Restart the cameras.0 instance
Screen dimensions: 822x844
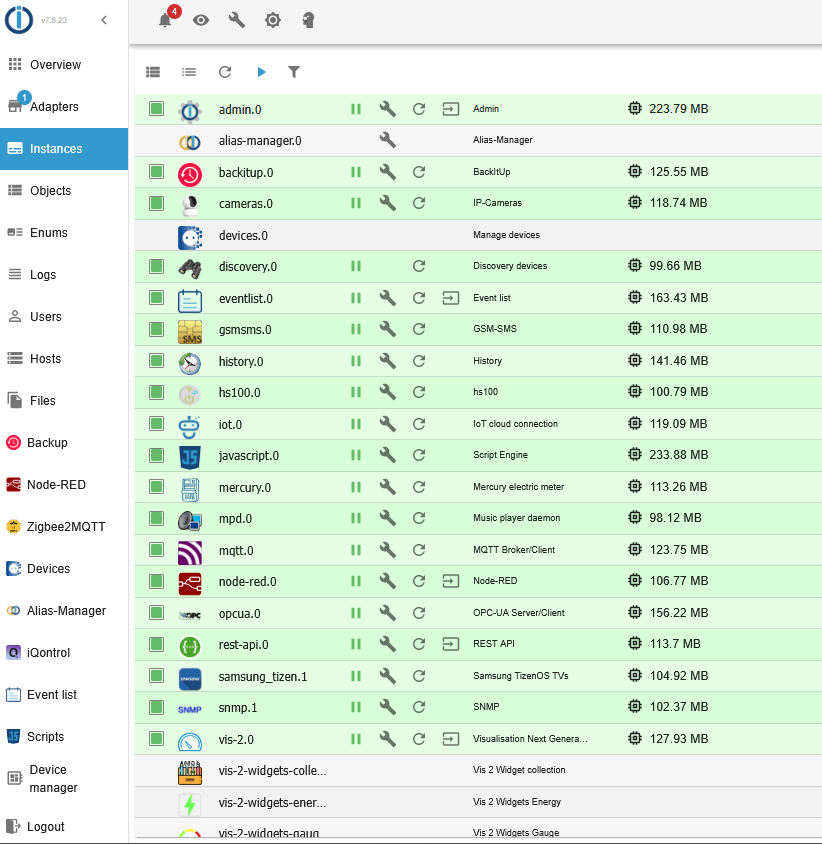click(x=419, y=203)
